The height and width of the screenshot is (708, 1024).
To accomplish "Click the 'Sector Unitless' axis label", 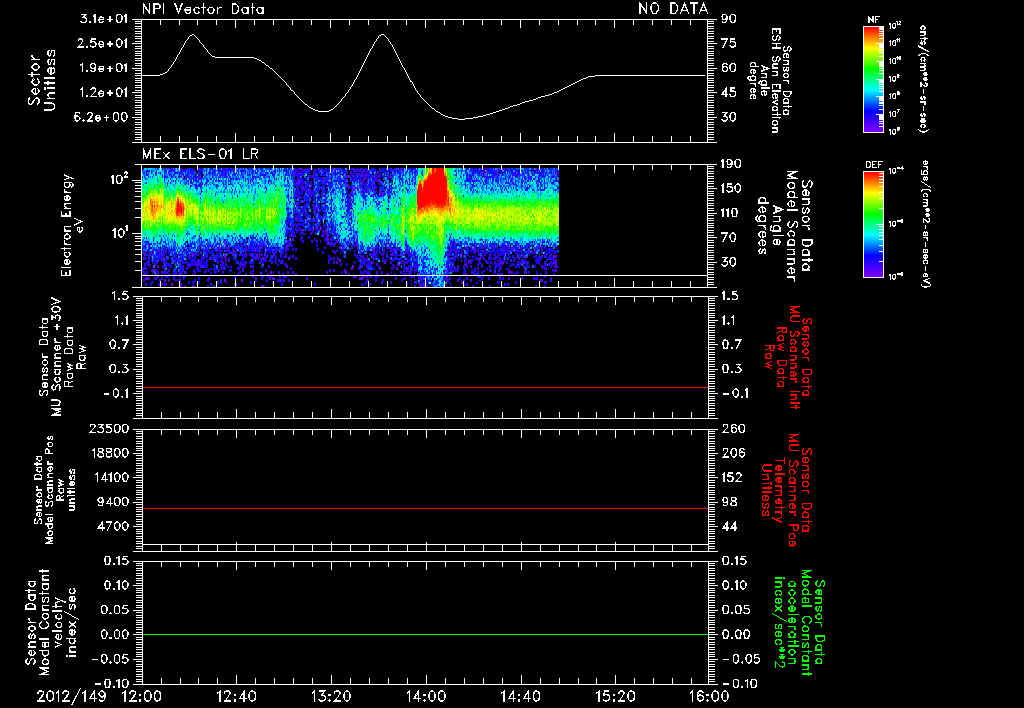I will (42, 80).
